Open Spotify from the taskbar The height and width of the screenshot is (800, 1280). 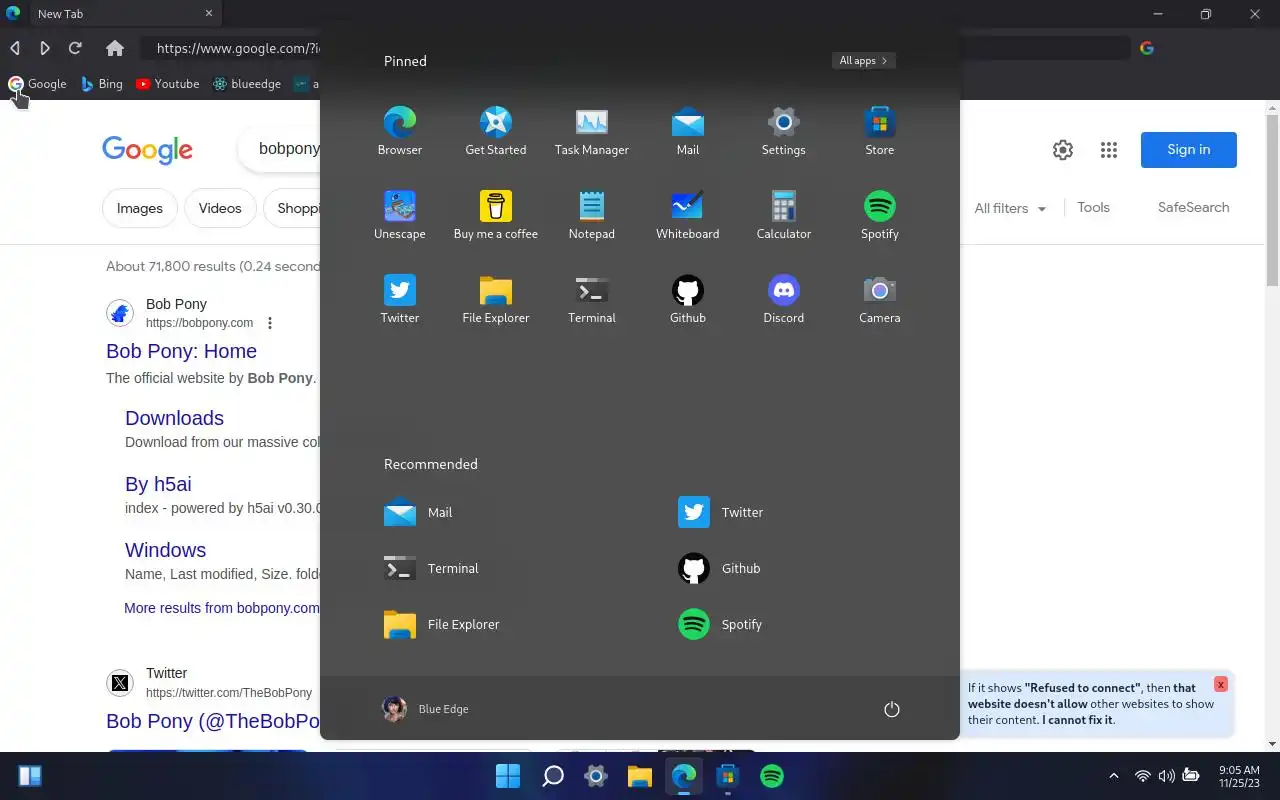point(772,776)
